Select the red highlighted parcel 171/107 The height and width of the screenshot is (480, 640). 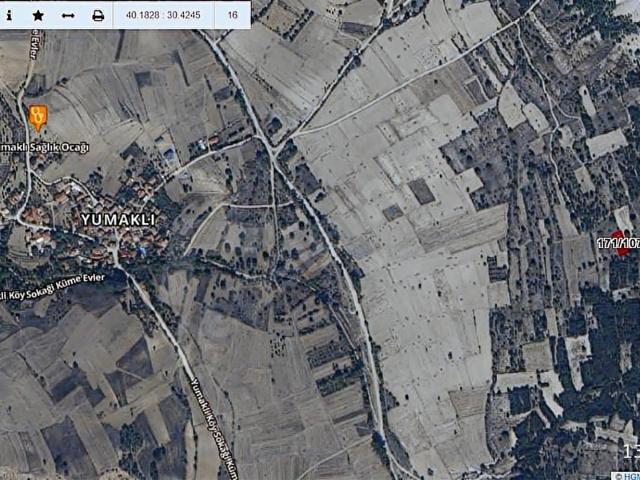622,244
